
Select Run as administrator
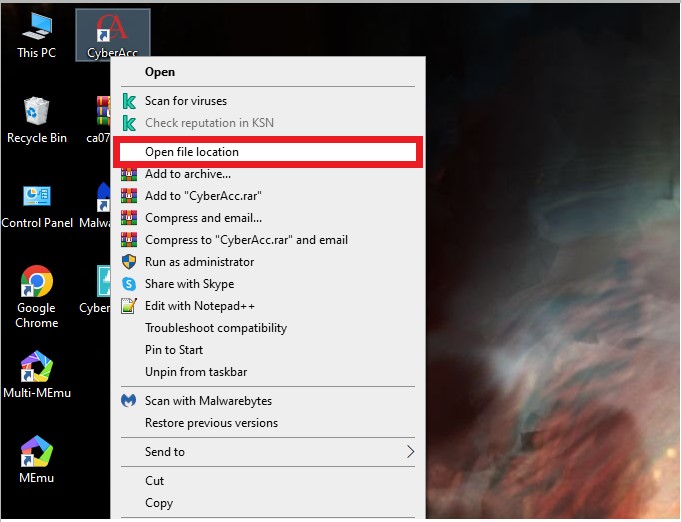coord(199,262)
